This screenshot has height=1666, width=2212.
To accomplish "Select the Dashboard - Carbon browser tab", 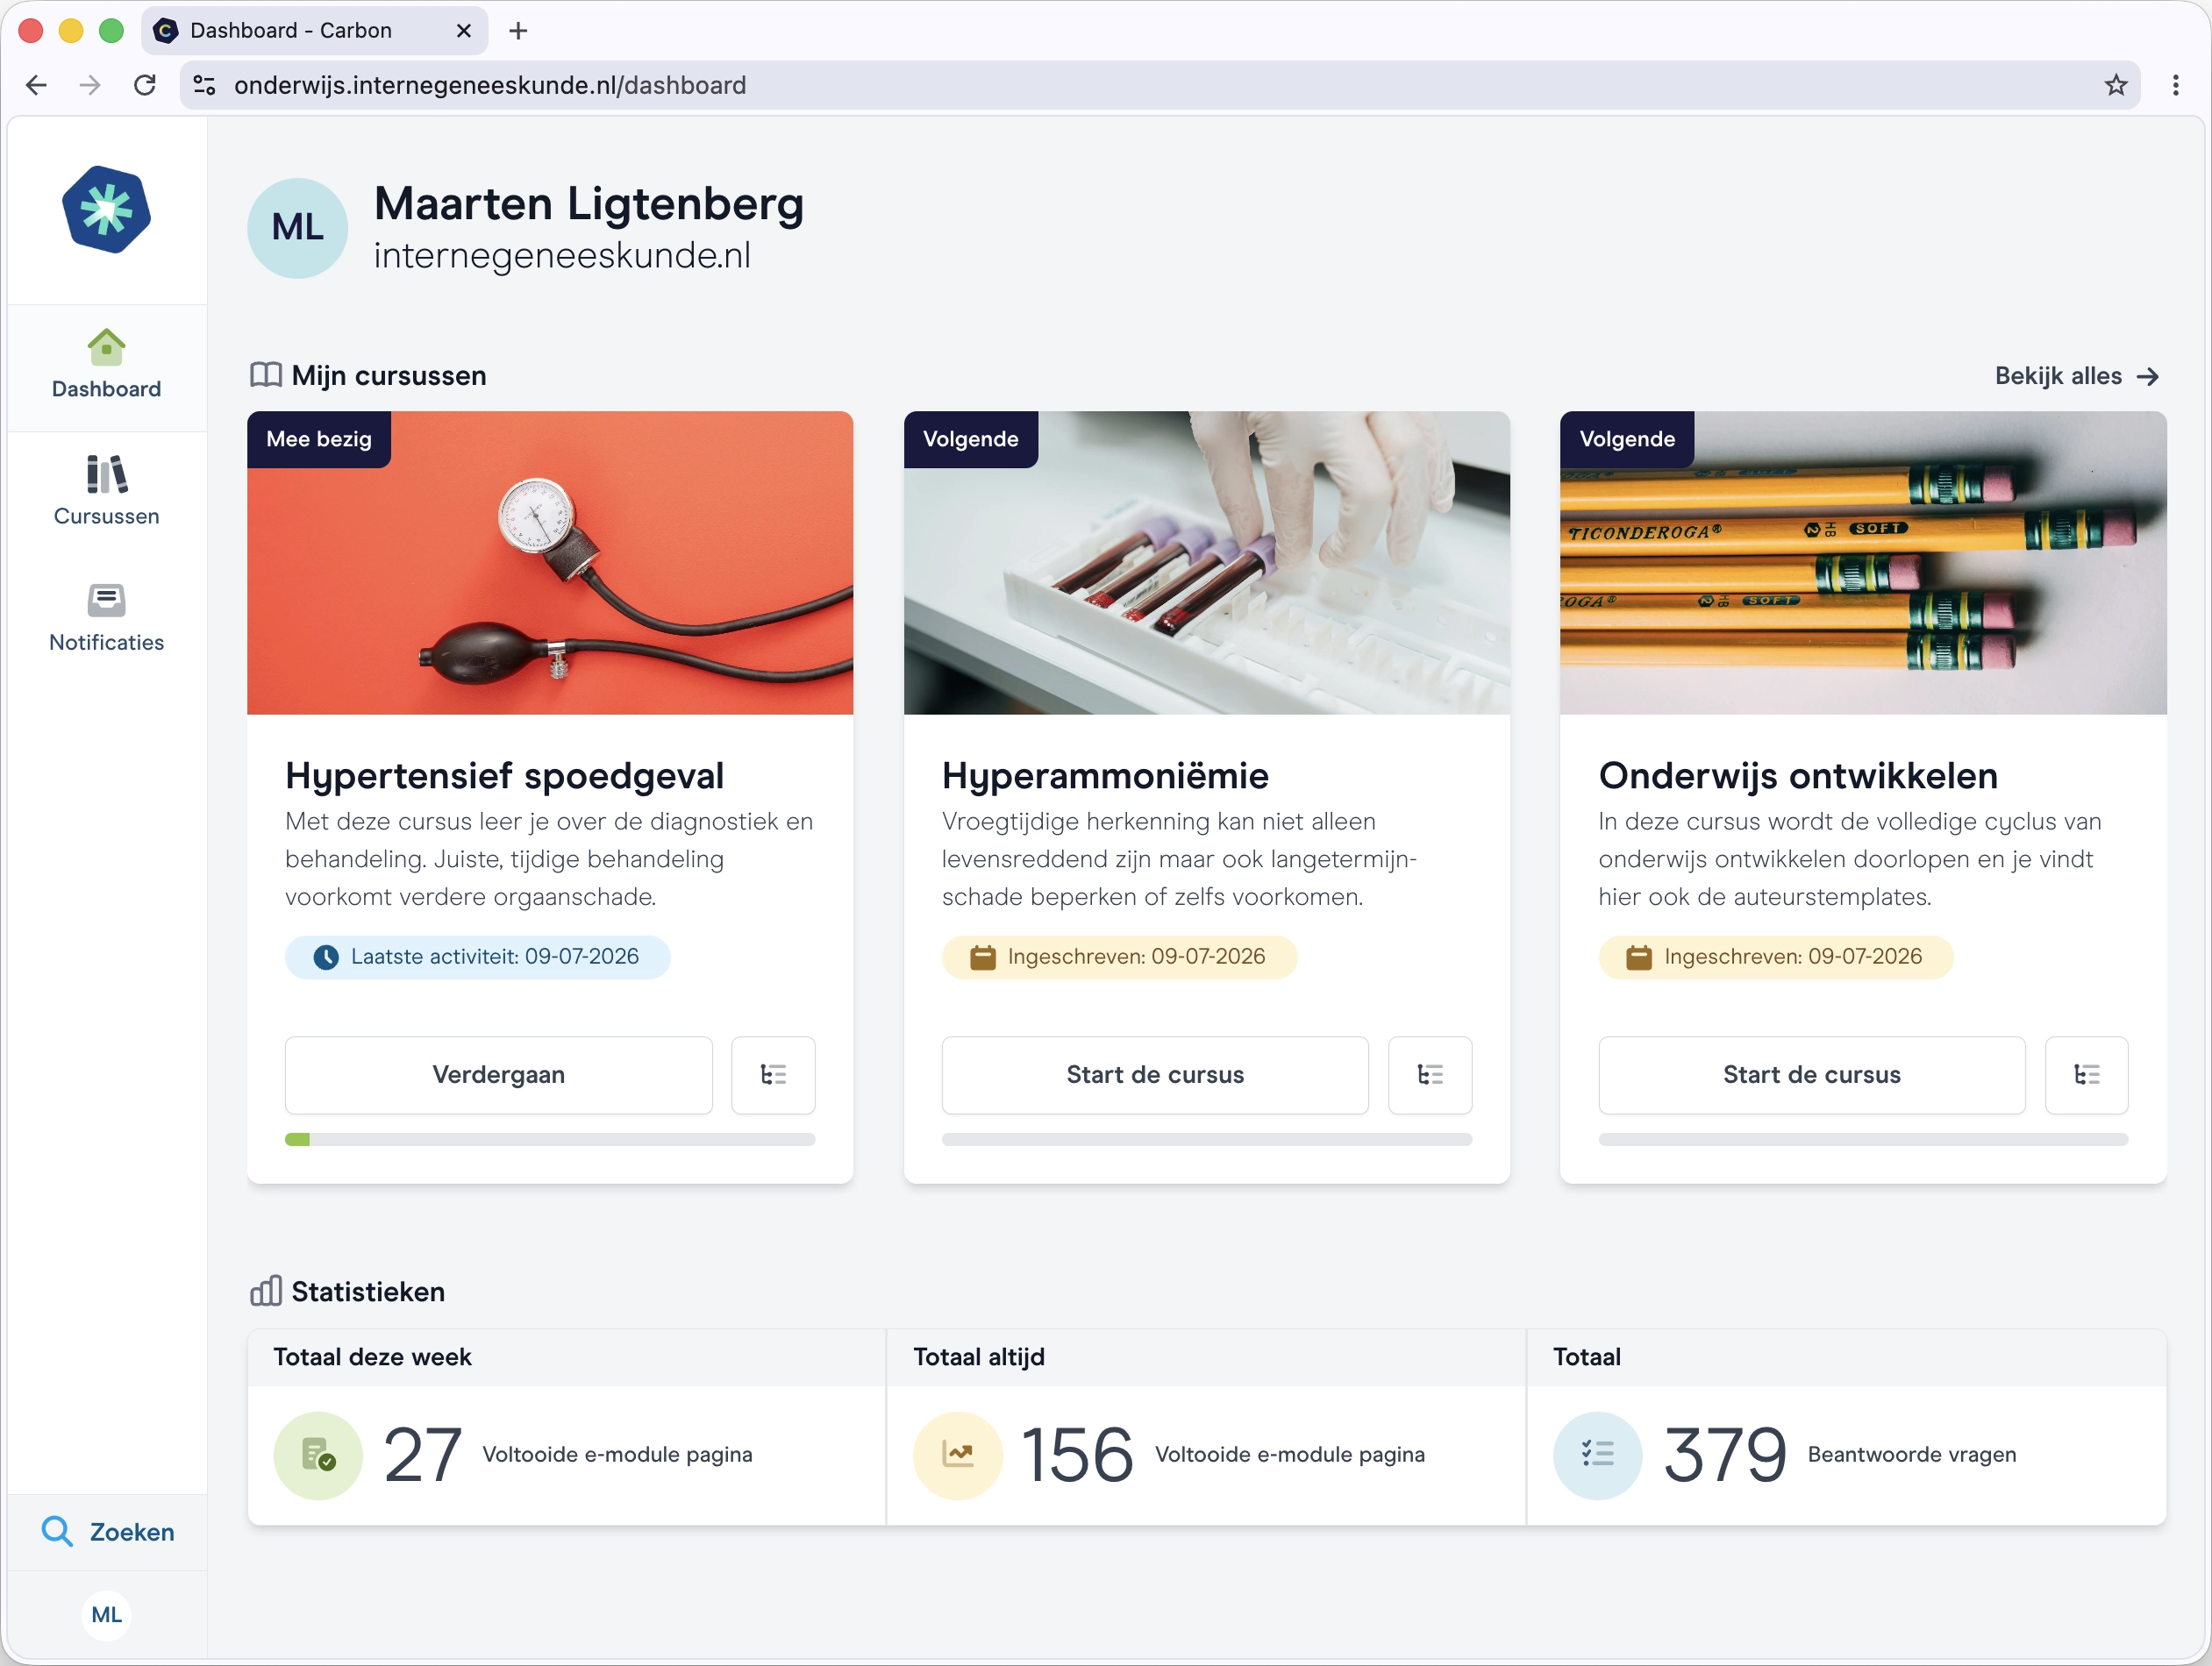I will [x=314, y=31].
